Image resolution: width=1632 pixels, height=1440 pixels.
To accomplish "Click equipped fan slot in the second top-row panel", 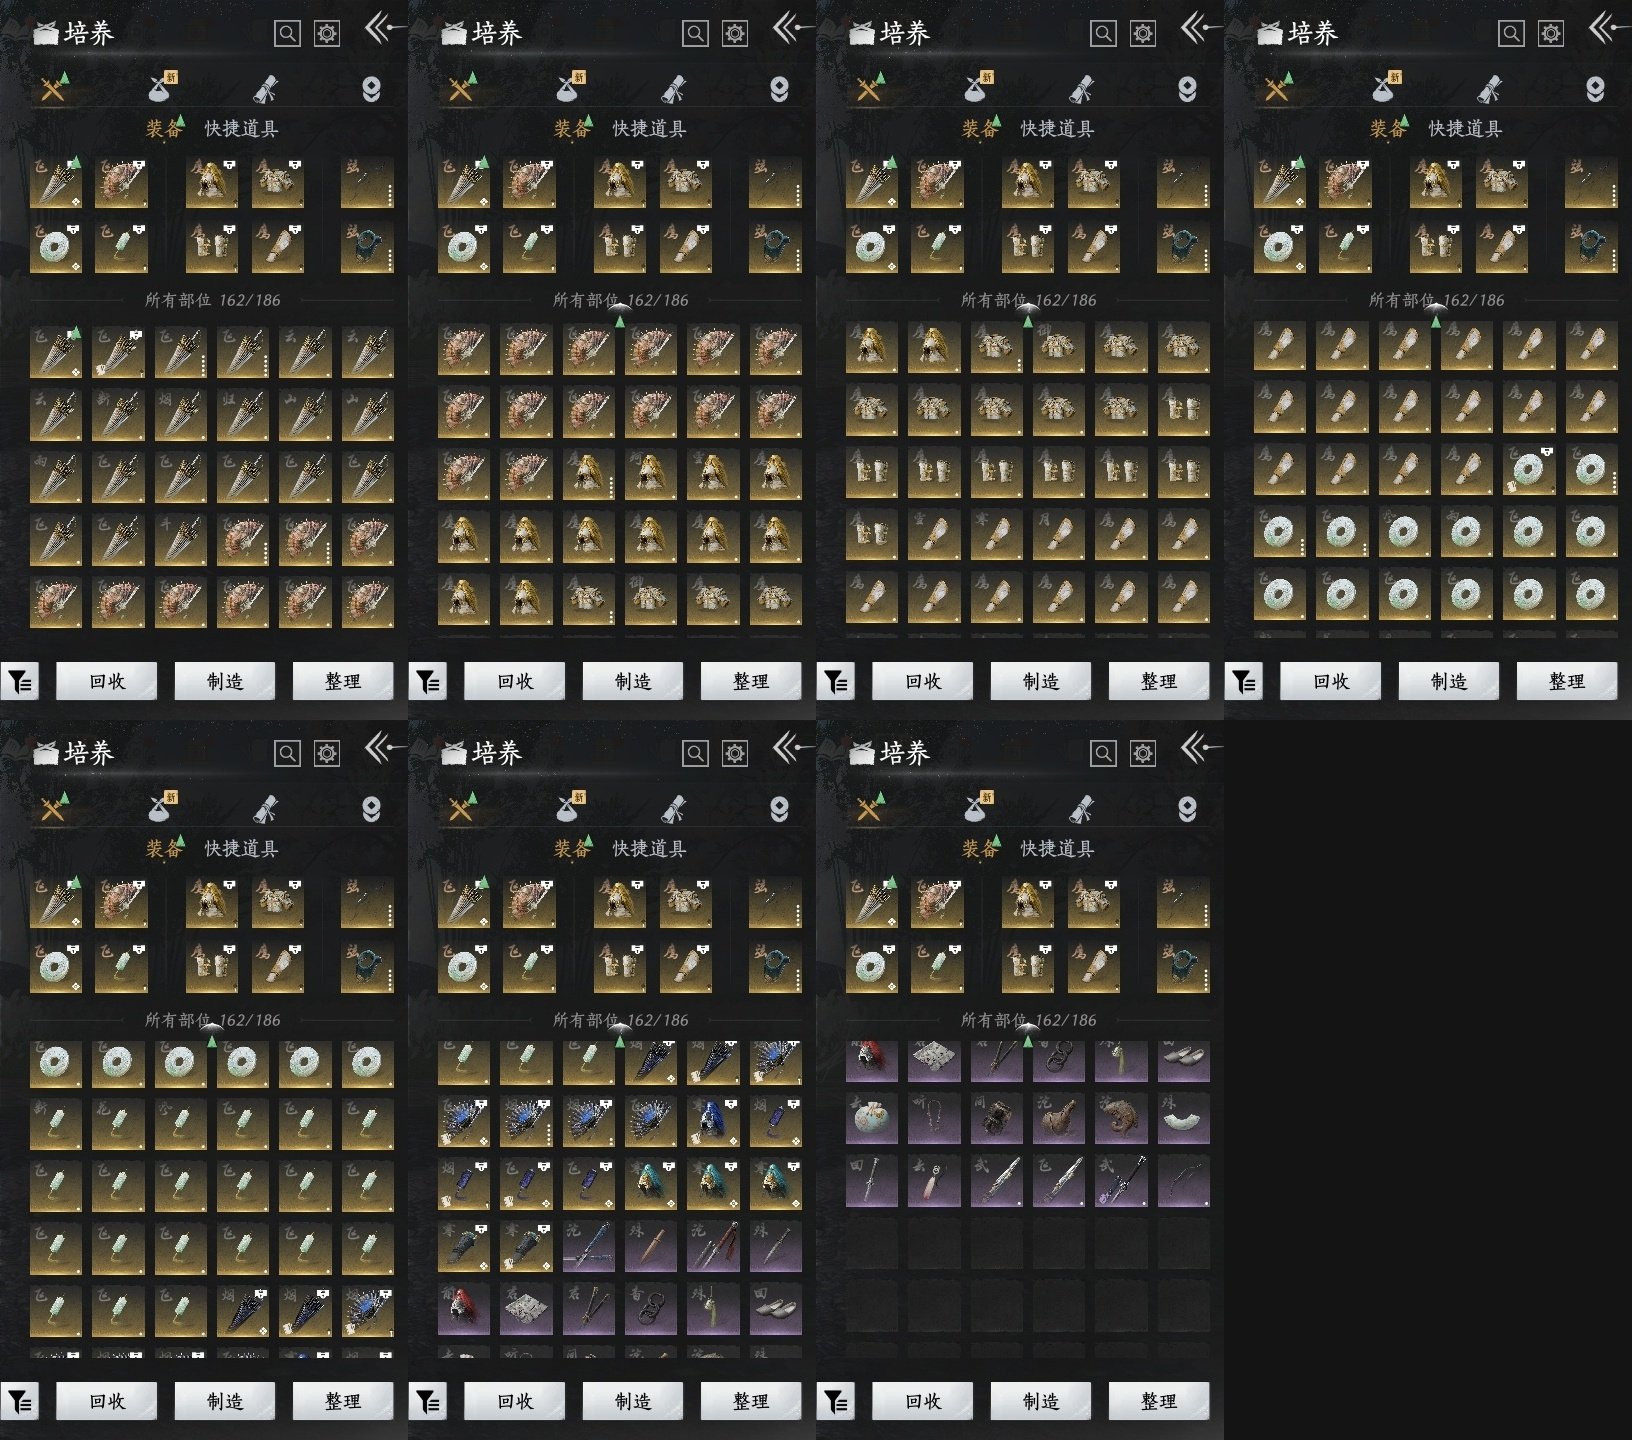I will [x=529, y=183].
